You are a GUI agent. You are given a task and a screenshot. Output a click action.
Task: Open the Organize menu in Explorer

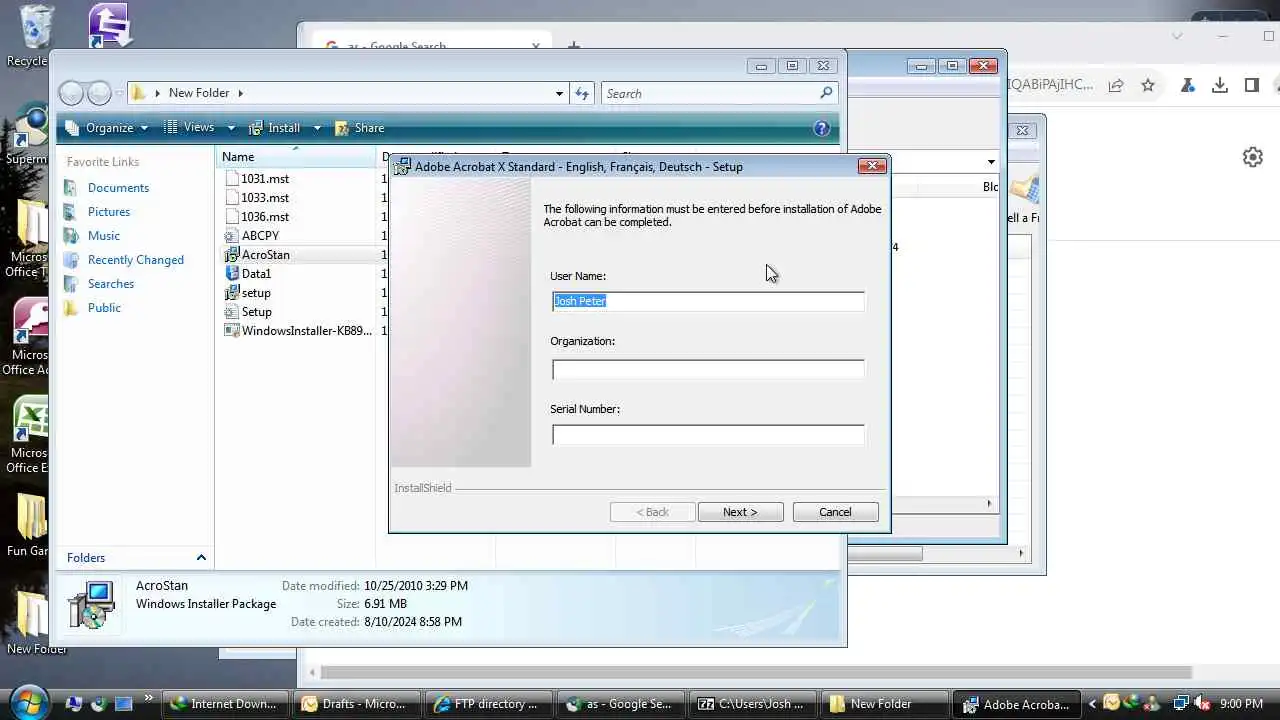[108, 128]
